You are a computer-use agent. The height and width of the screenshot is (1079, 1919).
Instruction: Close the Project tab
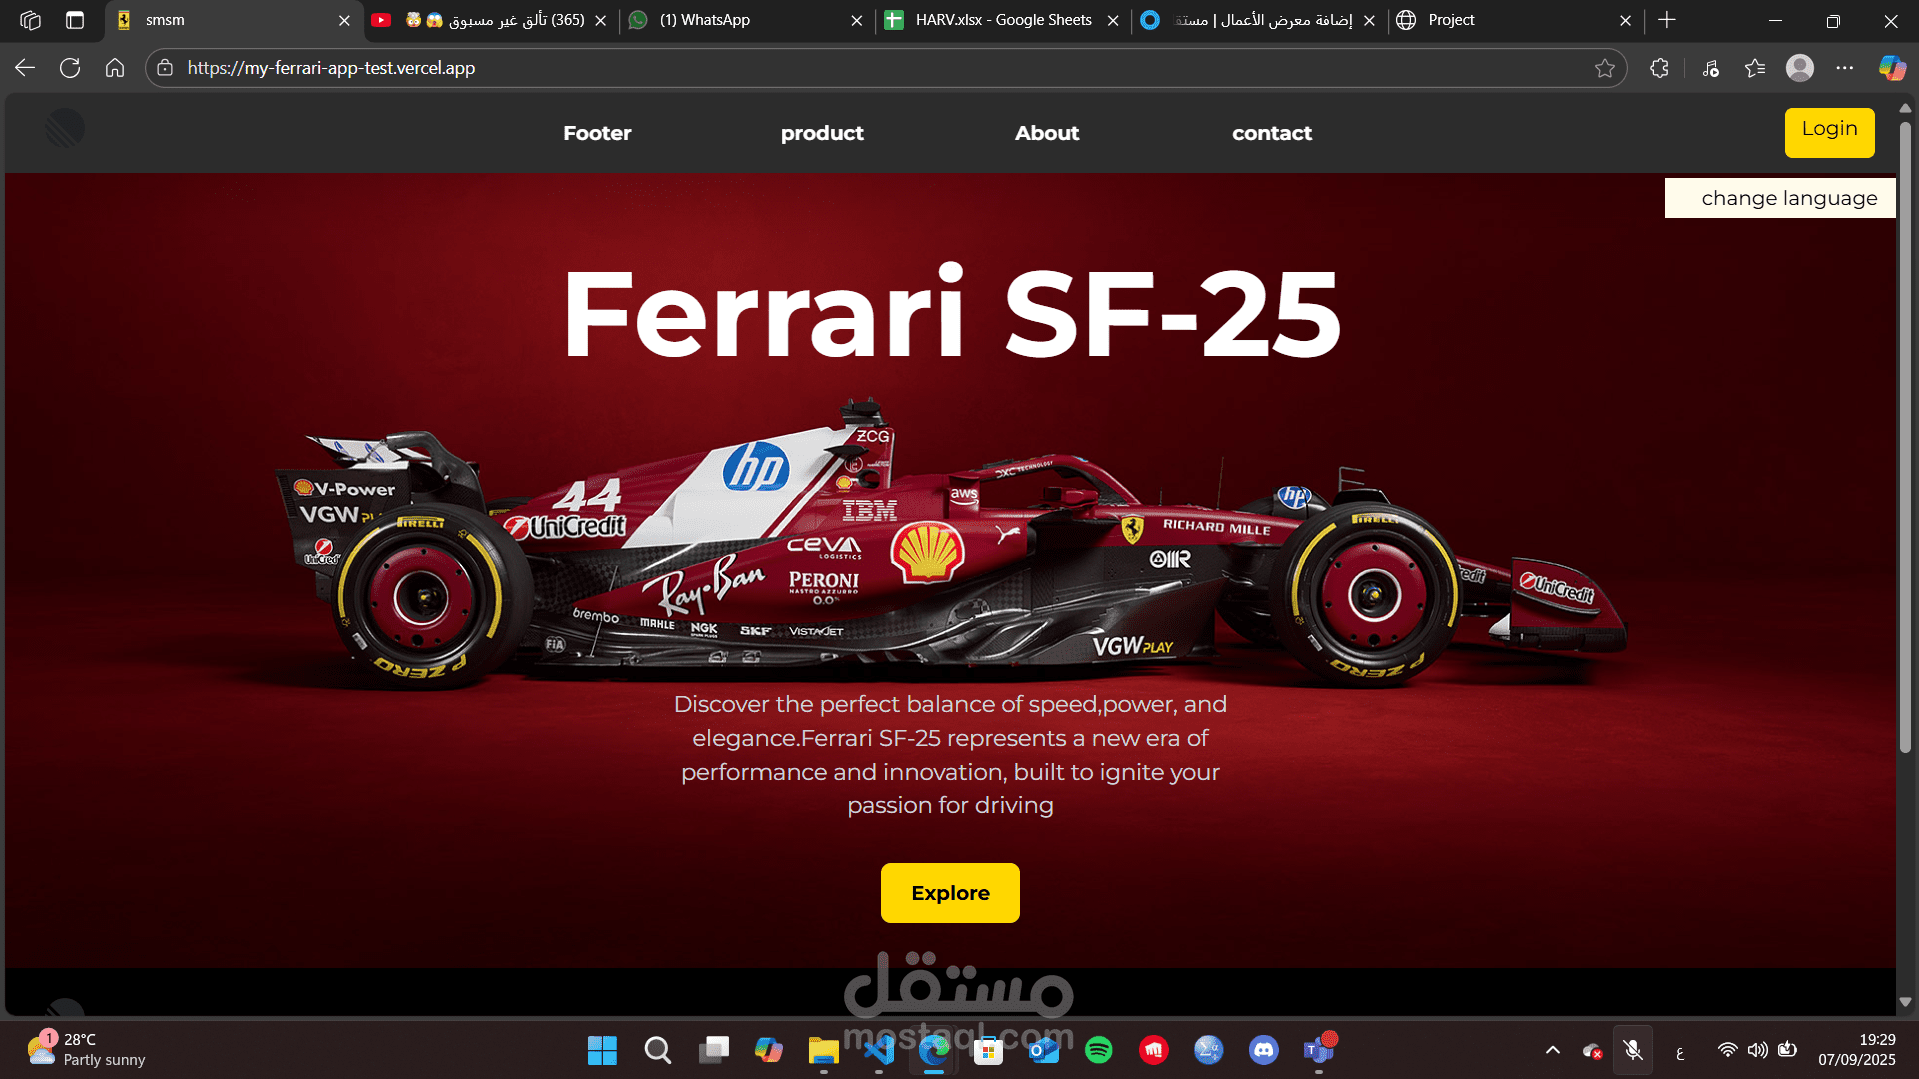click(1625, 20)
